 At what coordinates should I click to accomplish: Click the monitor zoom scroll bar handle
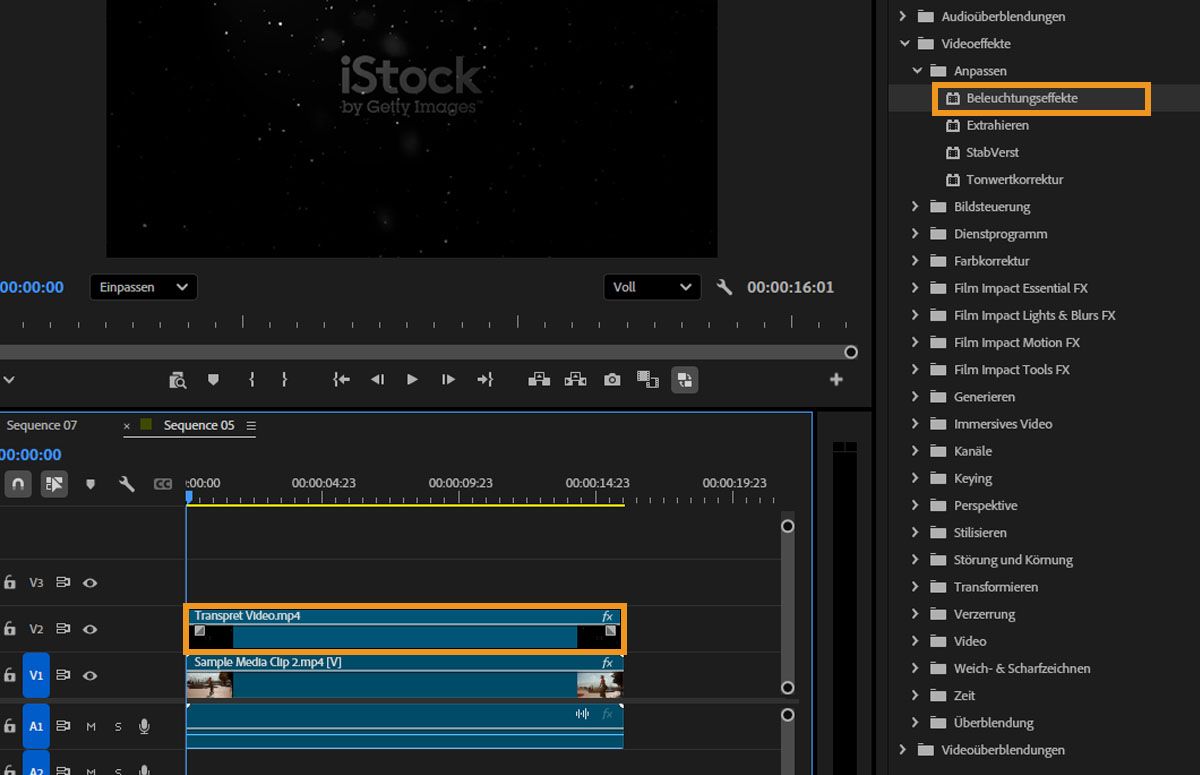(851, 352)
